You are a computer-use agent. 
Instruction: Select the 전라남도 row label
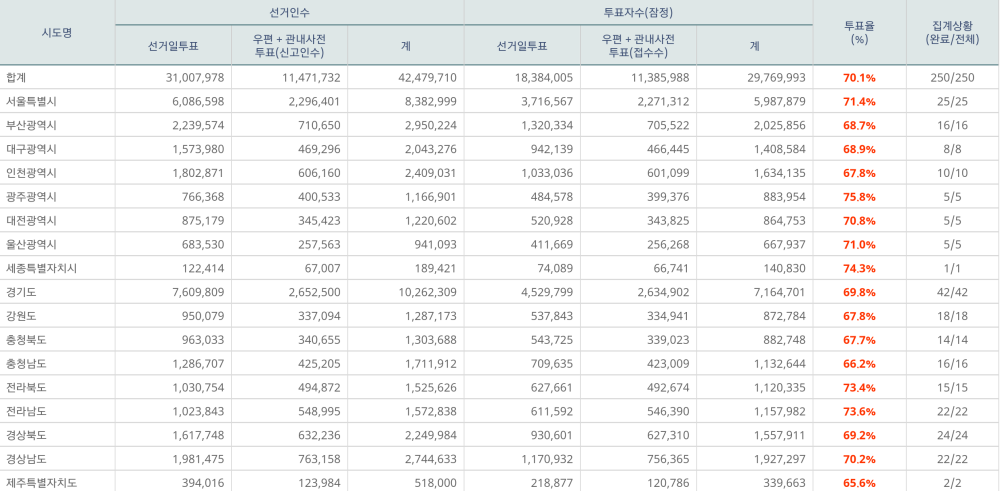click(x=26, y=411)
